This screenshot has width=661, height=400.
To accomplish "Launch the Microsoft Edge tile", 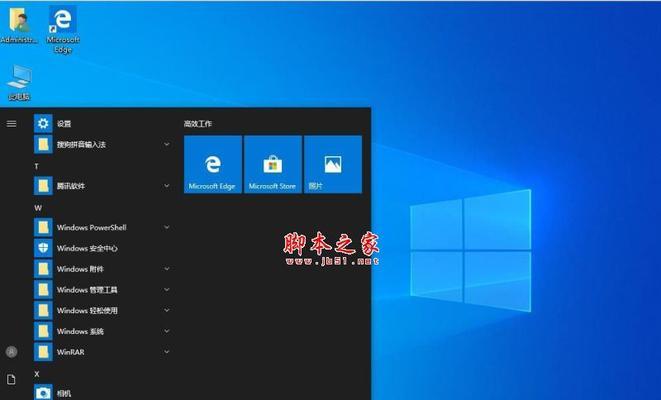I will (x=213, y=164).
